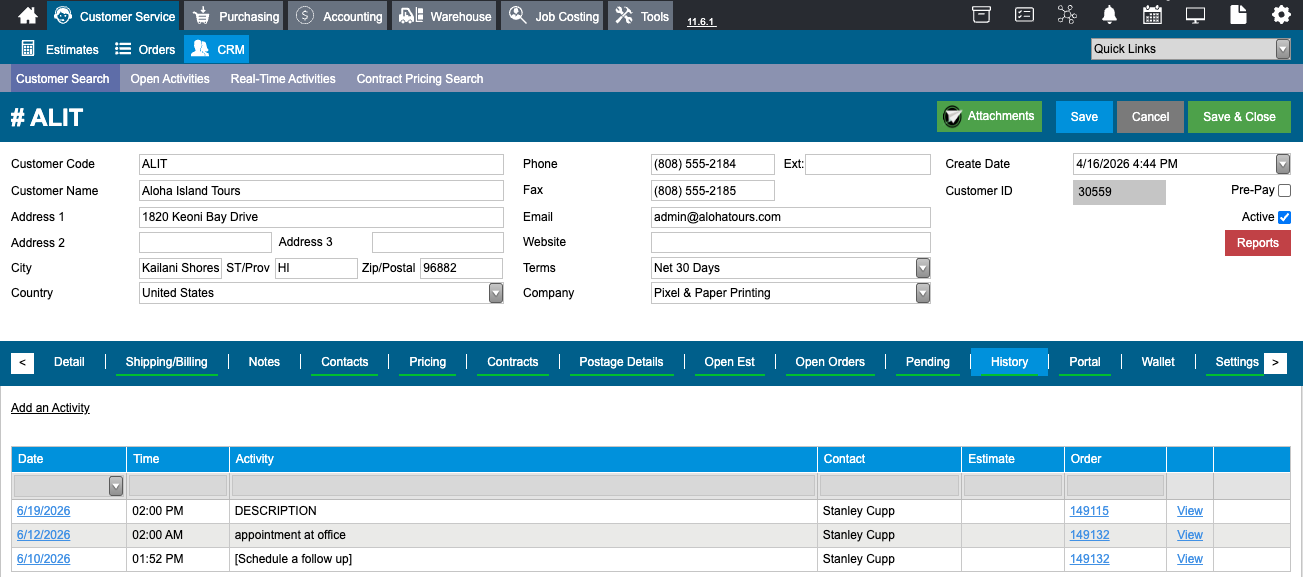Click the Cancel button
1303x577 pixels.
click(x=1151, y=117)
